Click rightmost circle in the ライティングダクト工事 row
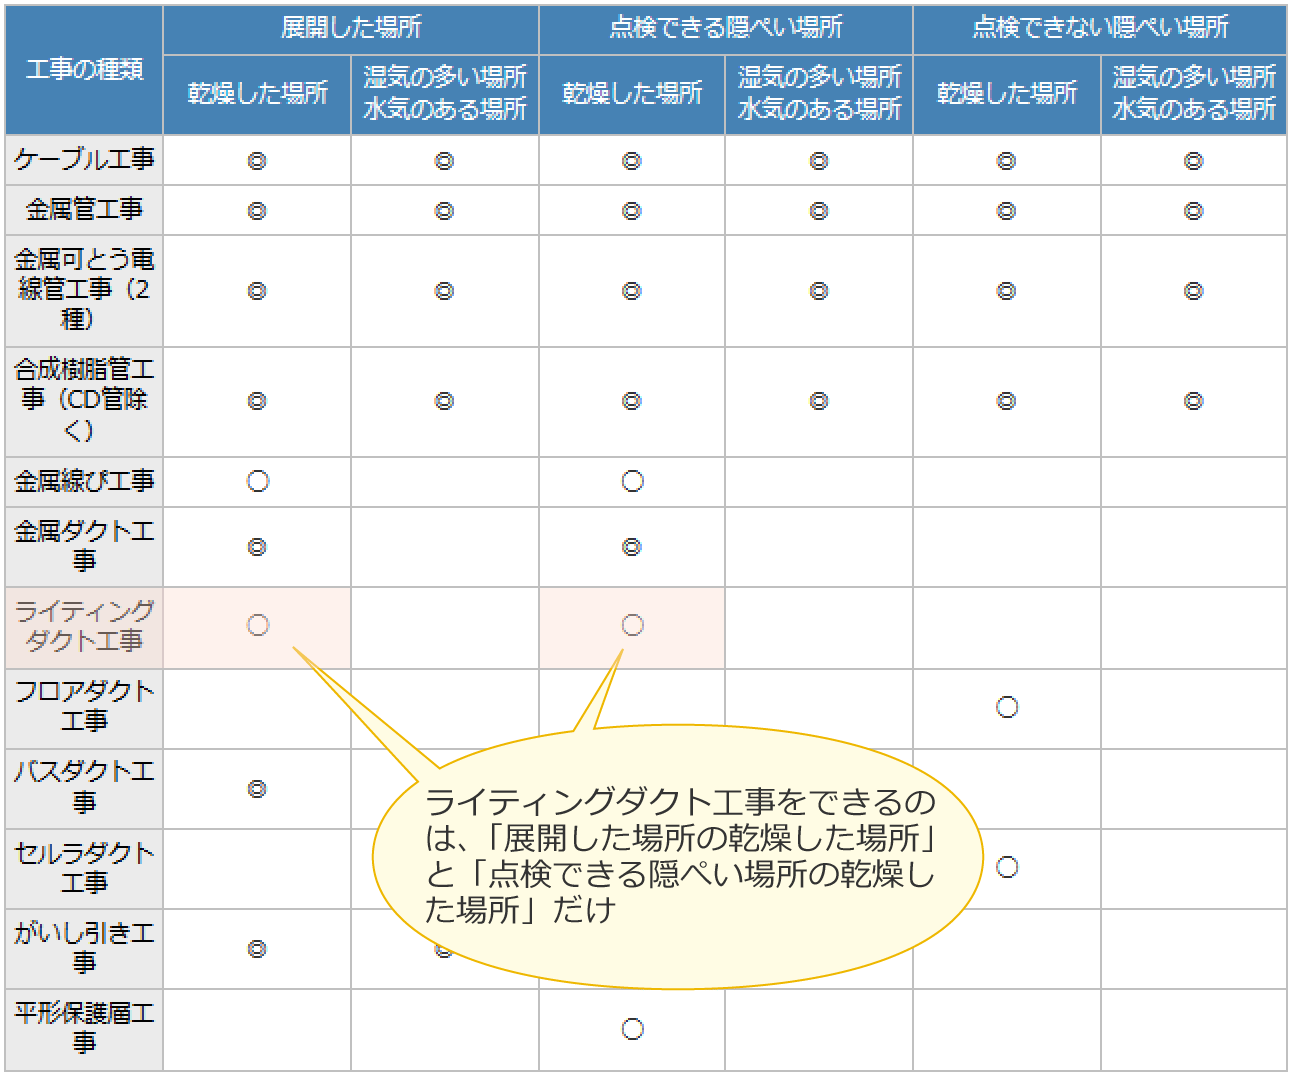 point(632,625)
